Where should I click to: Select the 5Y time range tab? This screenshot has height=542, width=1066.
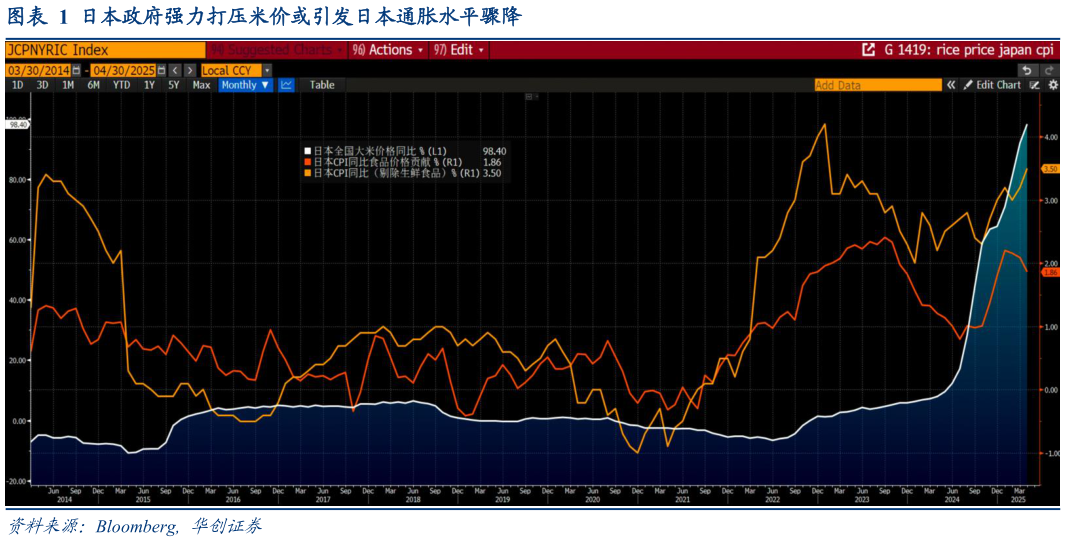[173, 85]
